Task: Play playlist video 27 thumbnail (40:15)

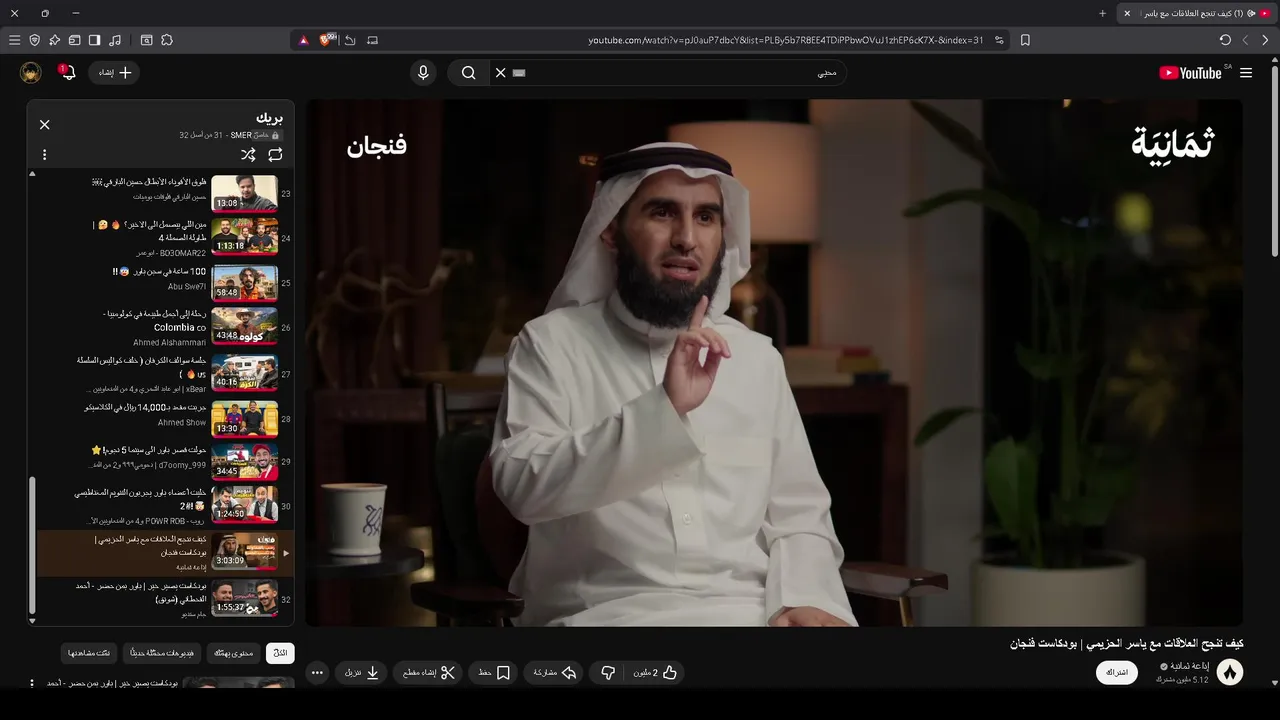Action: click(x=244, y=372)
